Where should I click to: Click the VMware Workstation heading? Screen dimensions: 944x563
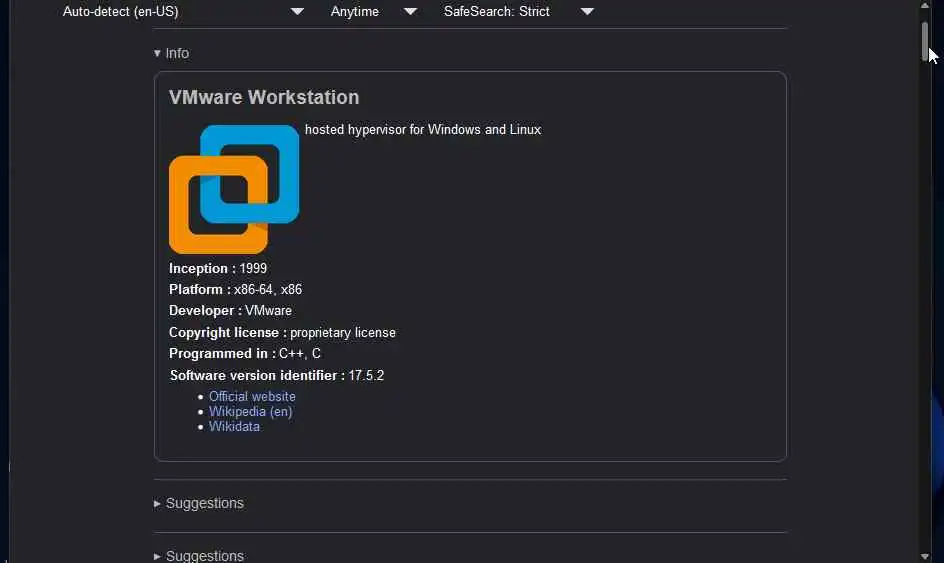coord(264,98)
